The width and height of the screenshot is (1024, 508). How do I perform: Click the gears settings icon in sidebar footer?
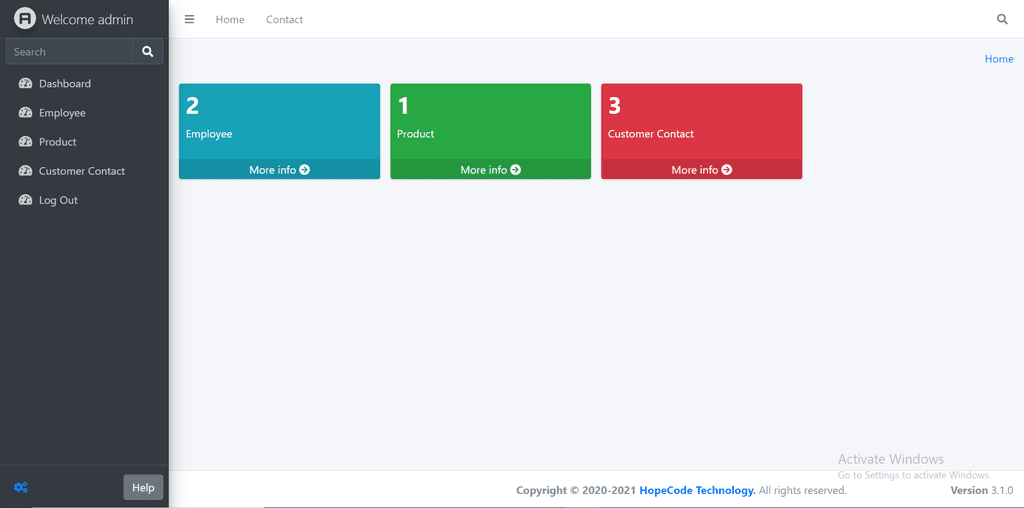click(x=21, y=487)
